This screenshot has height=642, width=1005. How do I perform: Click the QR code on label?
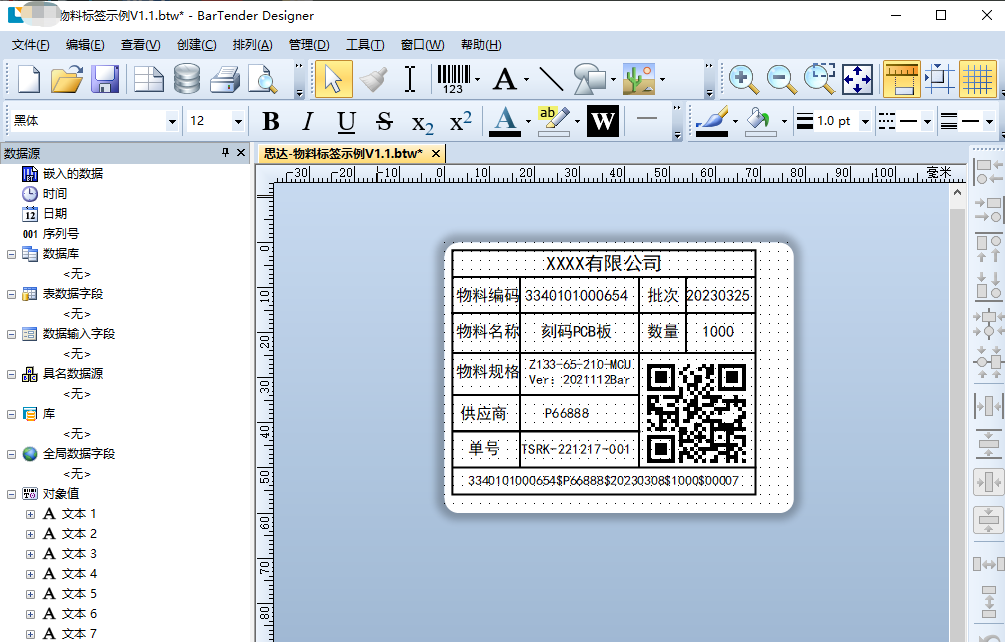[696, 413]
